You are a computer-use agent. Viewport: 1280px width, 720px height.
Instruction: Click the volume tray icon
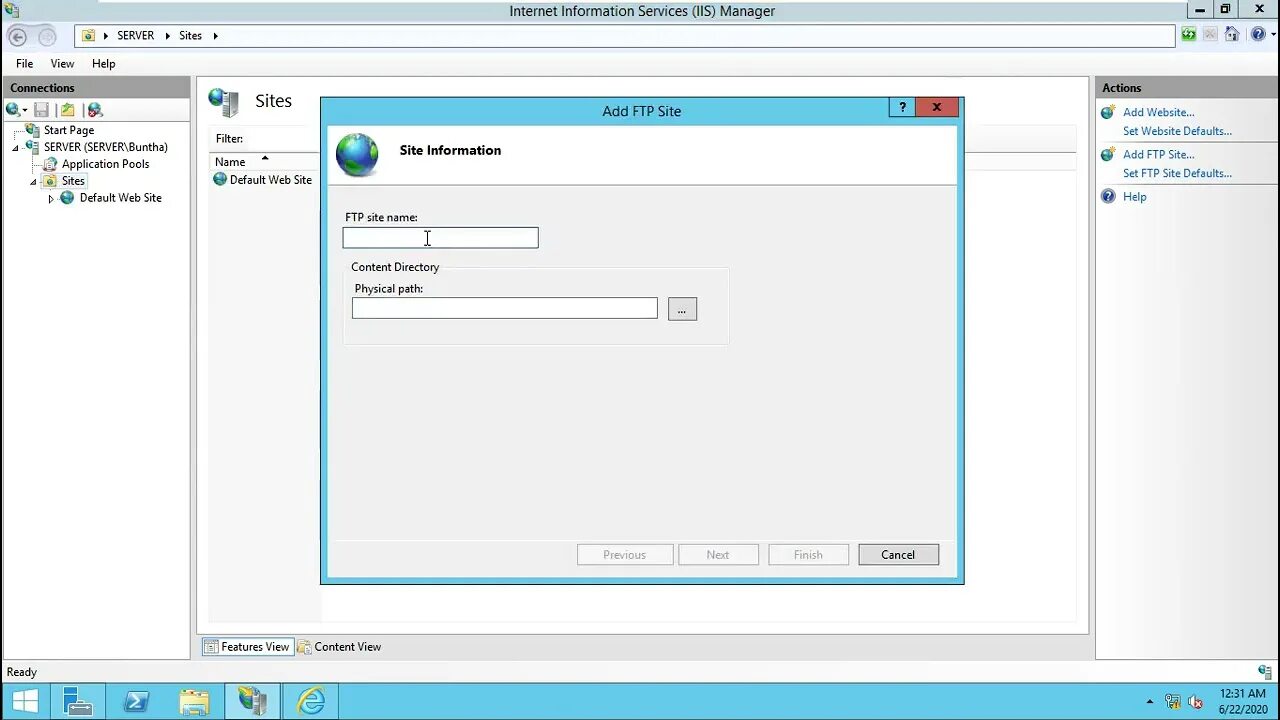click(x=1195, y=702)
